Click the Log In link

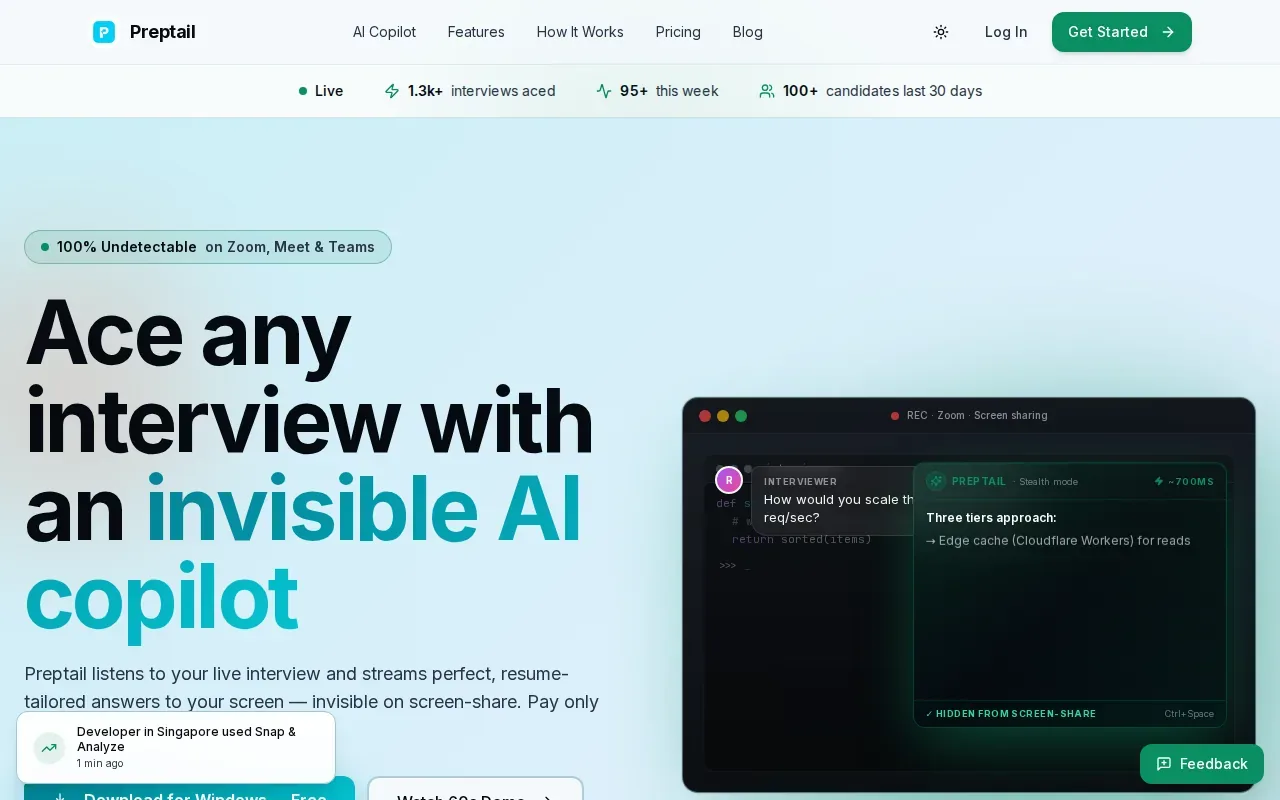coord(1006,32)
